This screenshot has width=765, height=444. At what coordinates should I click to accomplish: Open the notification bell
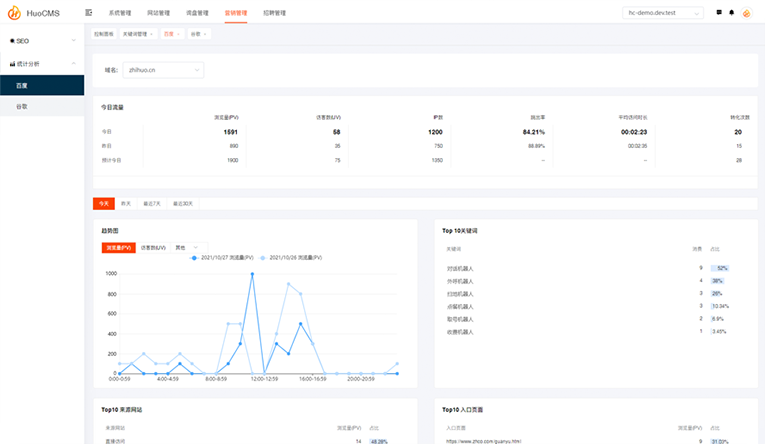click(732, 13)
